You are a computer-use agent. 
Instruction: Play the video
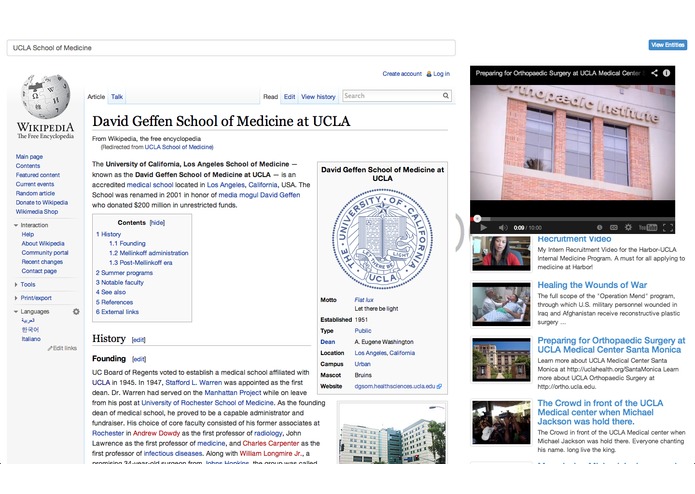click(484, 228)
